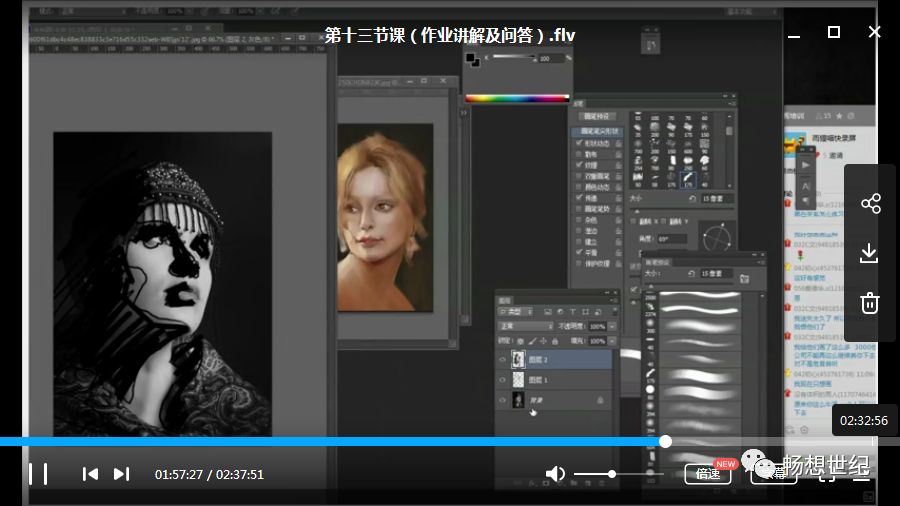Click the brush angle input field

point(672,239)
